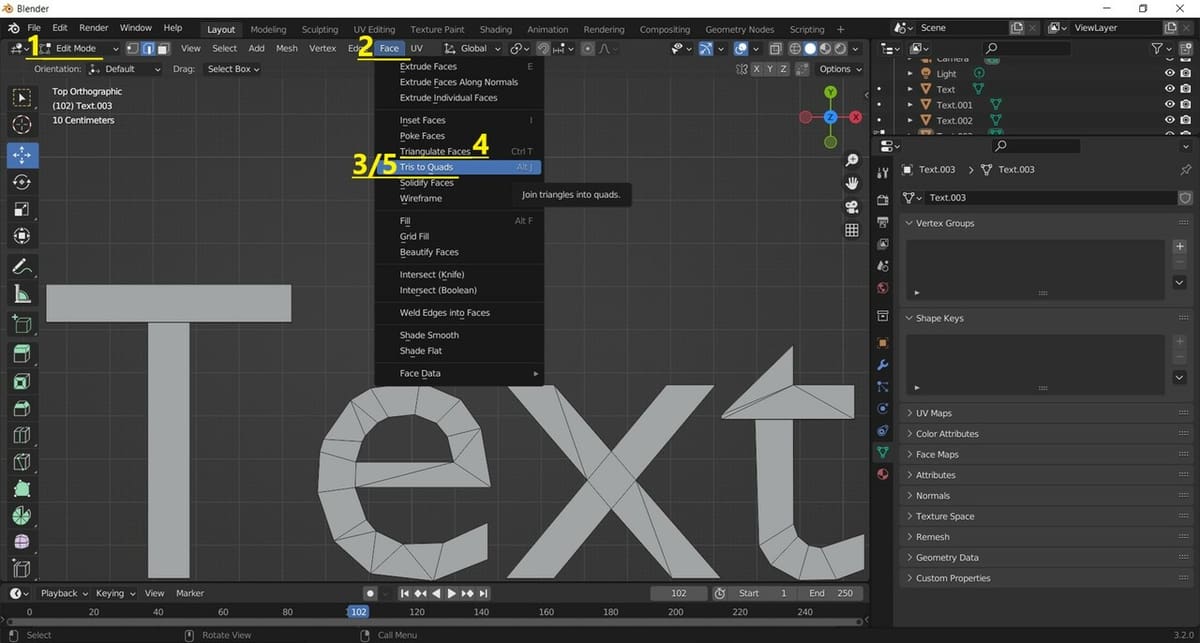Click the outliner search field
Image resolution: width=1200 pixels, height=643 pixels.
pyautogui.click(x=1025, y=48)
